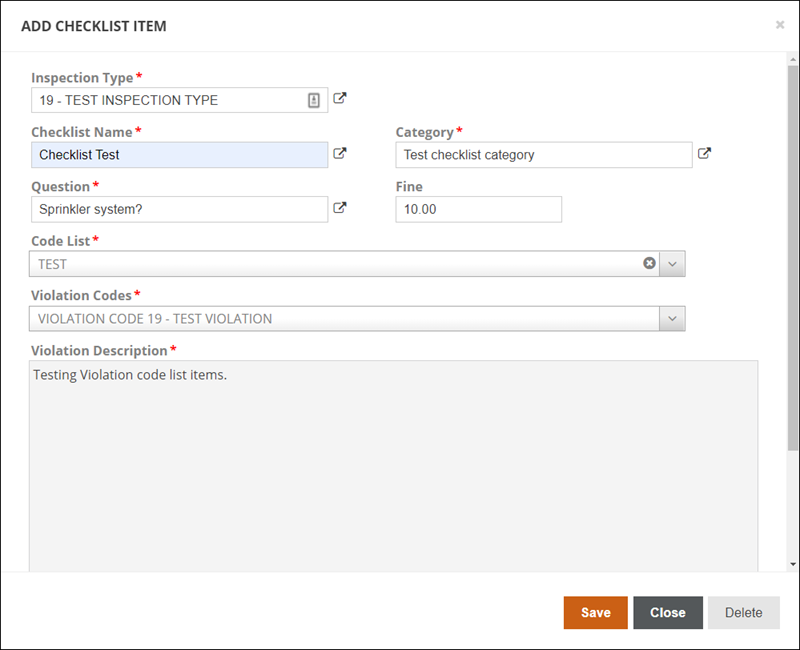This screenshot has height=650, width=800.
Task: Save the checklist item
Action: 595,612
